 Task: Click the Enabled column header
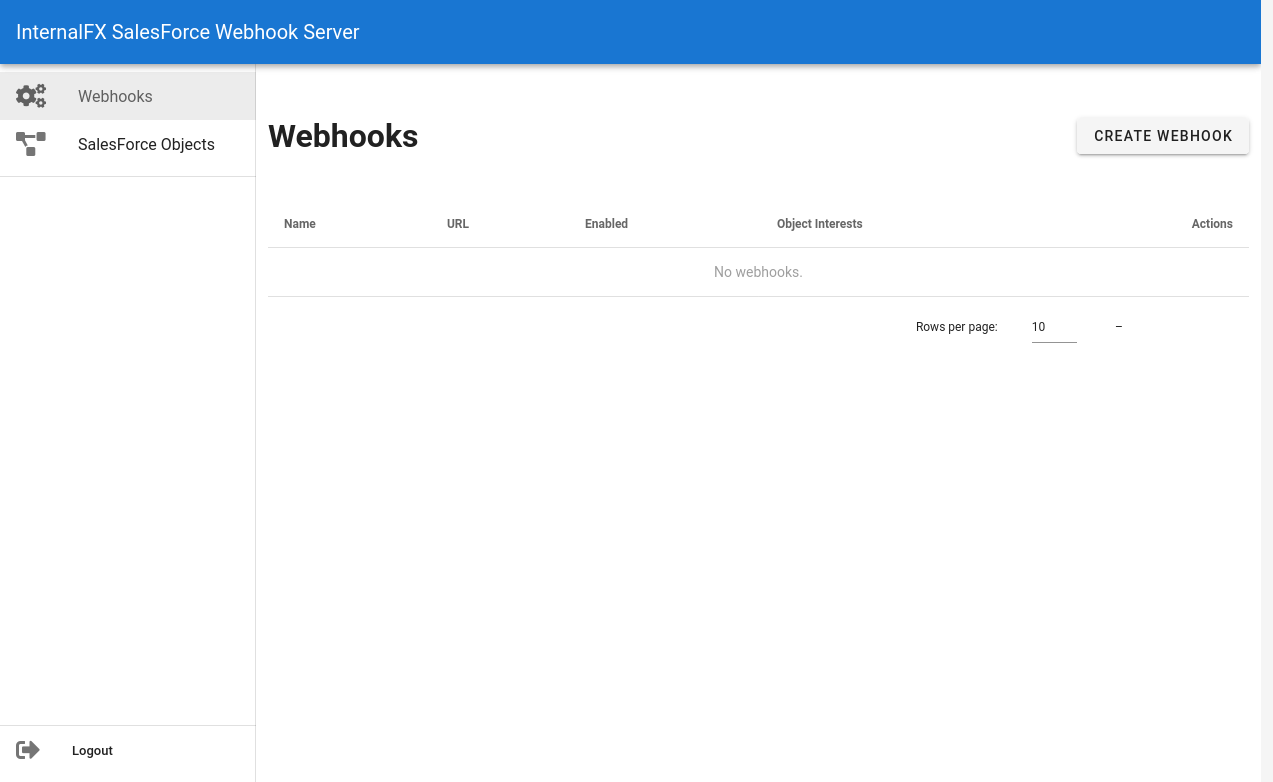click(x=606, y=224)
